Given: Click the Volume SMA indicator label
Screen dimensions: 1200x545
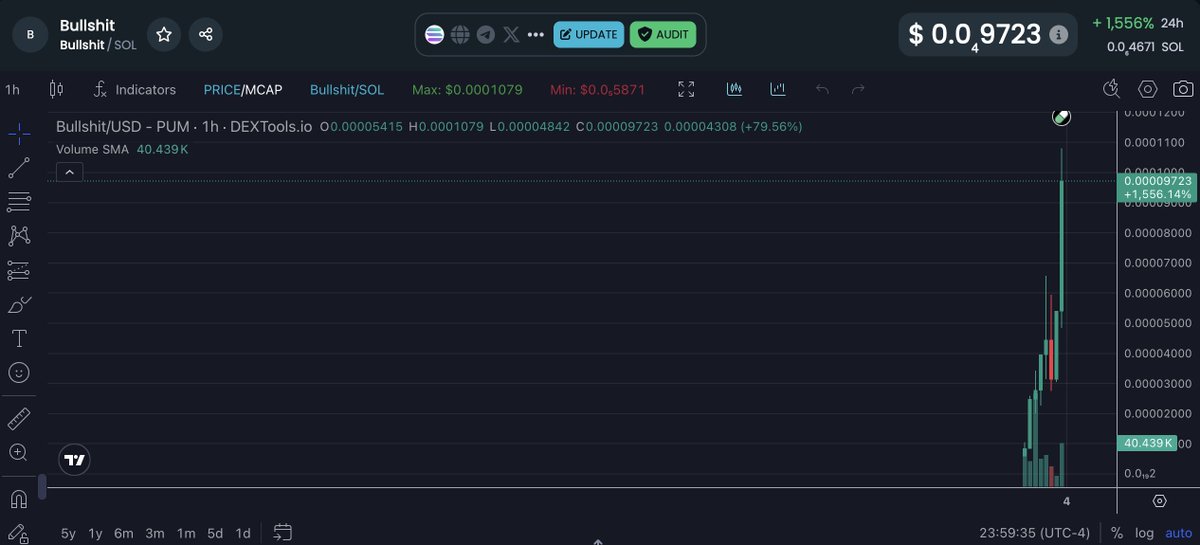Looking at the screenshot, I should [x=94, y=149].
